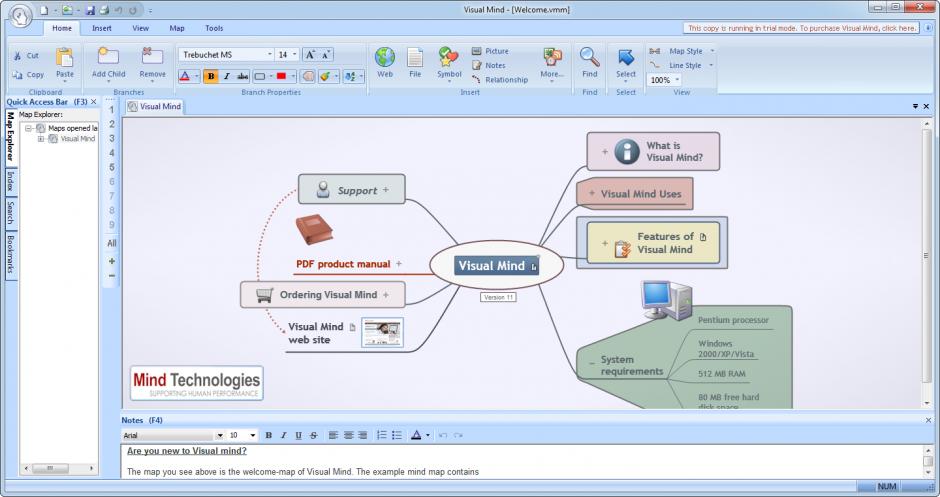Open the Arial font dropdown in Notes

[x=220, y=435]
